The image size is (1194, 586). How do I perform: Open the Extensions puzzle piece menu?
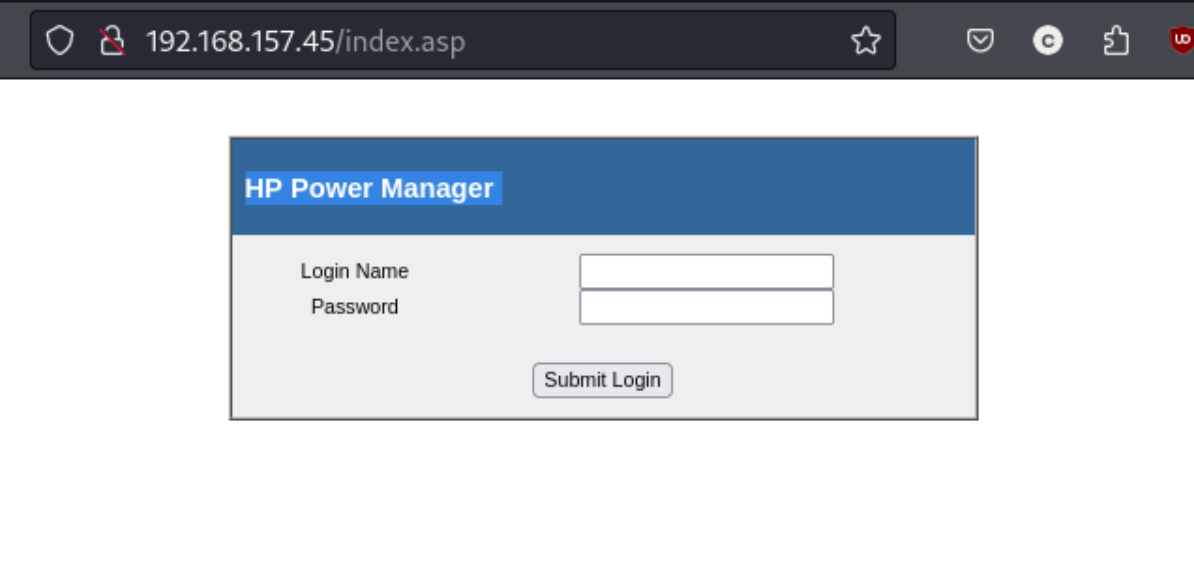[x=1116, y=40]
